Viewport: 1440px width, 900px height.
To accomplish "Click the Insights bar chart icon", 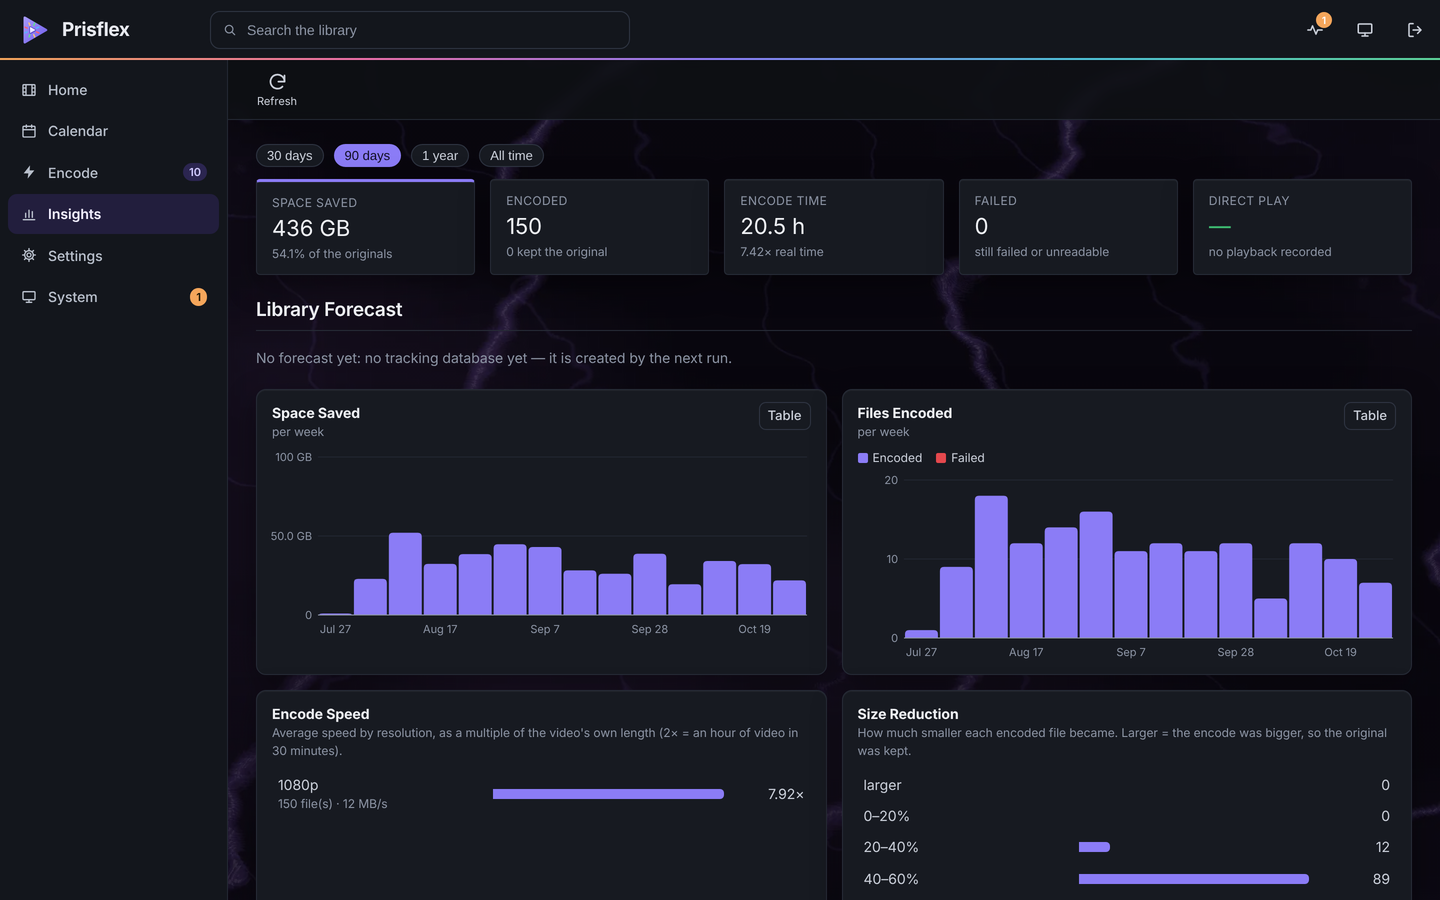I will click(x=29, y=214).
